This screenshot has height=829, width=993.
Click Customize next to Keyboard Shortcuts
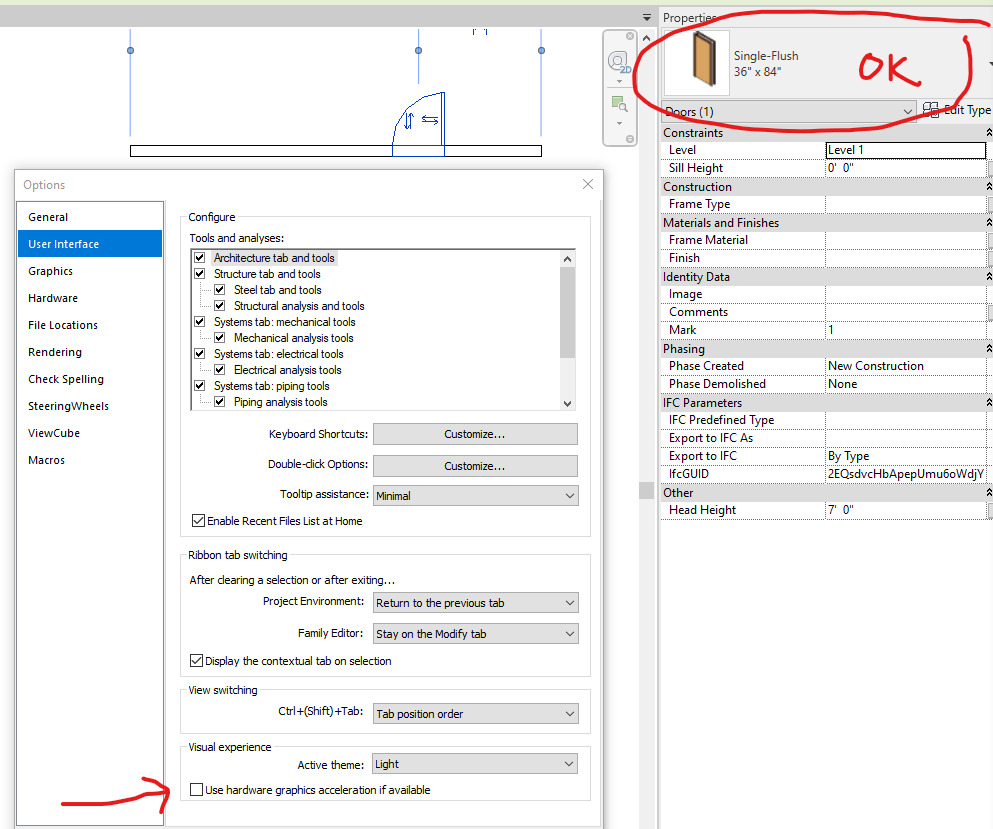pyautogui.click(x=475, y=434)
